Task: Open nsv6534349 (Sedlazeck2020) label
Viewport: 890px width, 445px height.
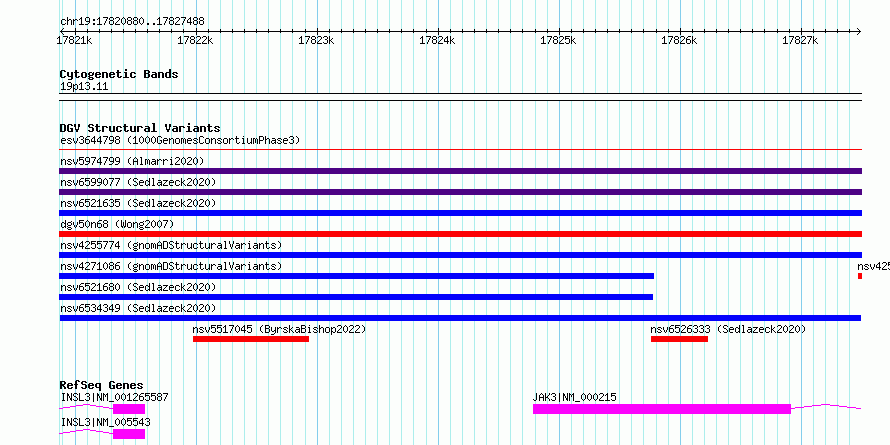Action: click(x=138, y=308)
